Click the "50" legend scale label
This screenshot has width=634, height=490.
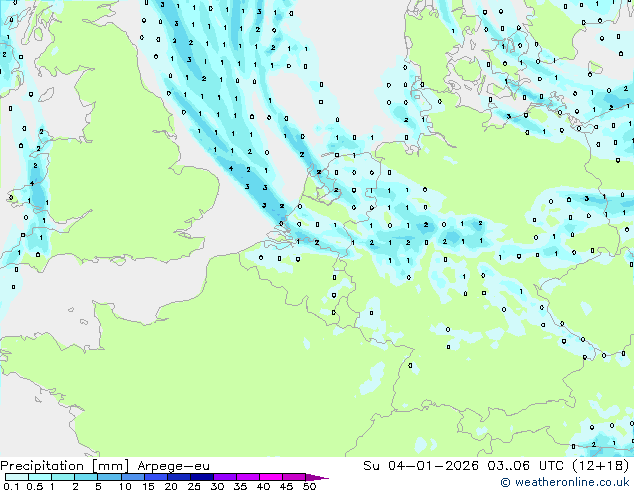pos(309,486)
